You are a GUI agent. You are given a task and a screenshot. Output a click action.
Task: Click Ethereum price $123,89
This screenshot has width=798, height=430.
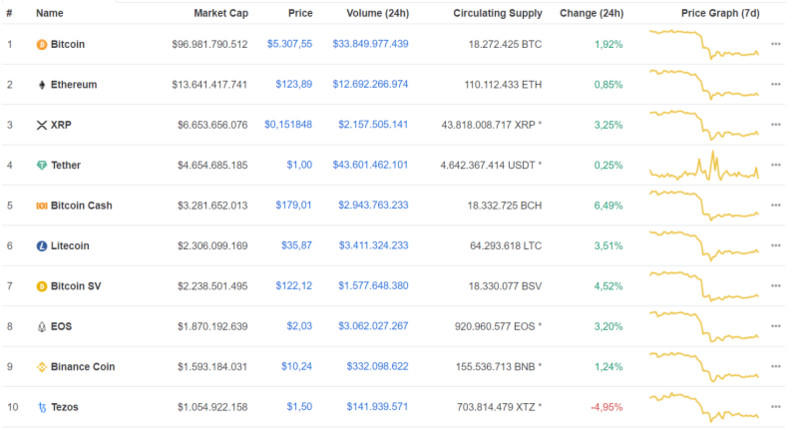point(294,84)
